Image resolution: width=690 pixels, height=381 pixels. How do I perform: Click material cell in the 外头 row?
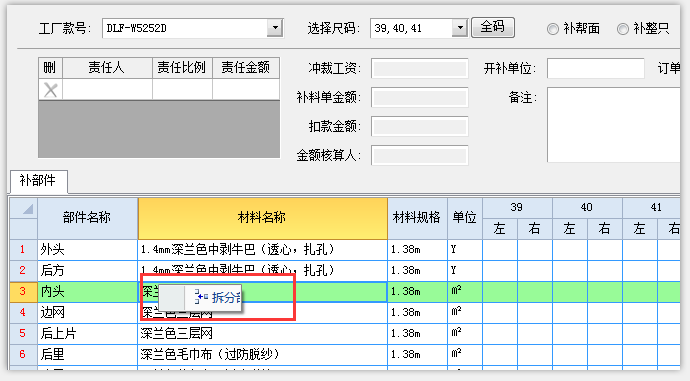[x=263, y=250]
